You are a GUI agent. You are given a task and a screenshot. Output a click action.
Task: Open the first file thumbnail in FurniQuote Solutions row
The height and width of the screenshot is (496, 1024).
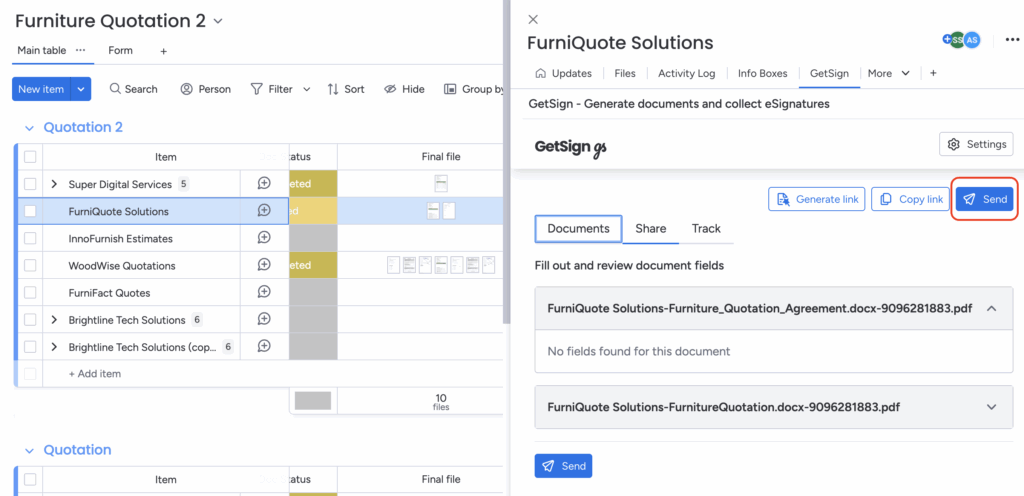pos(434,211)
